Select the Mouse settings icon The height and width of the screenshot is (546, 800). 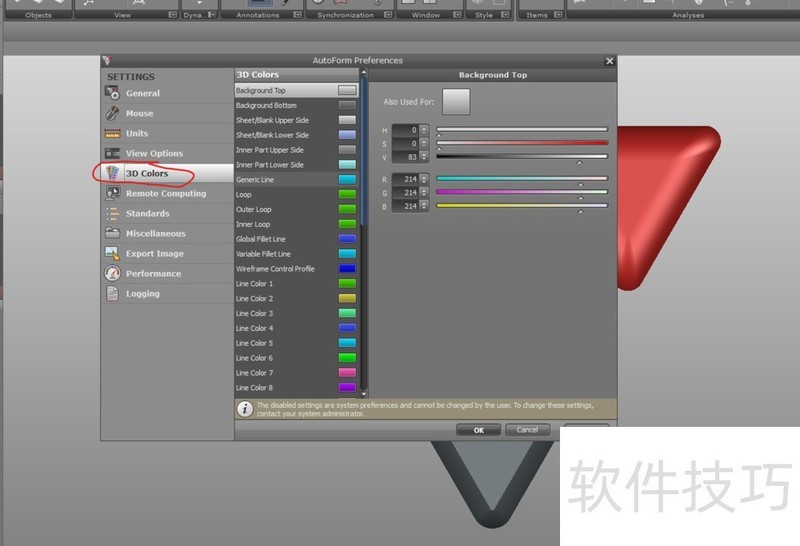click(x=112, y=113)
